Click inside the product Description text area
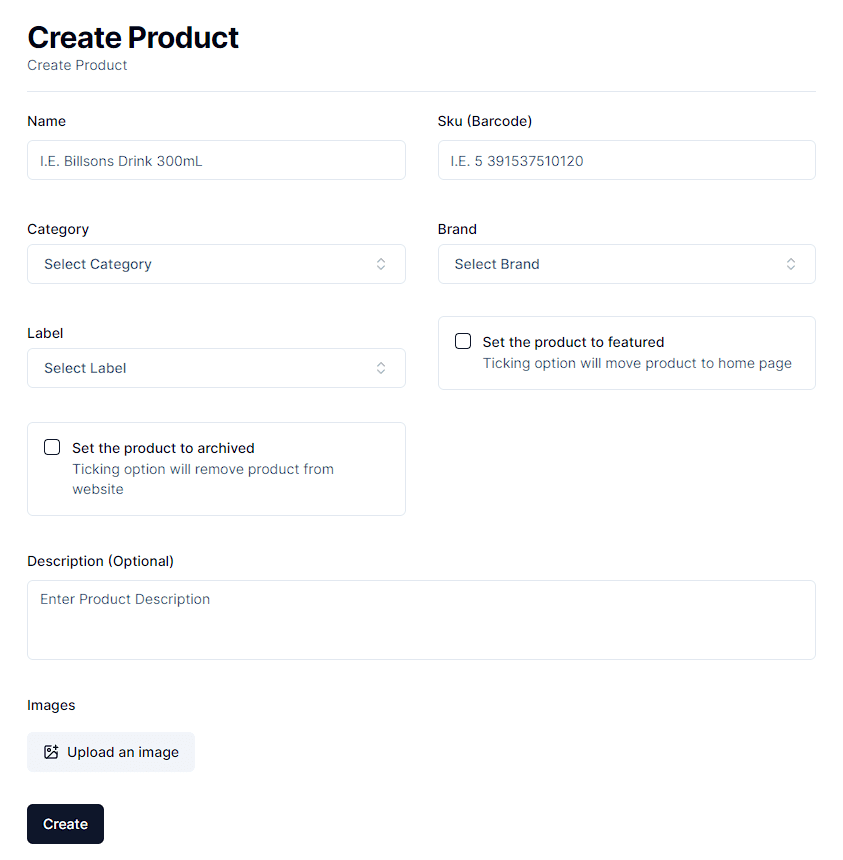 421,620
